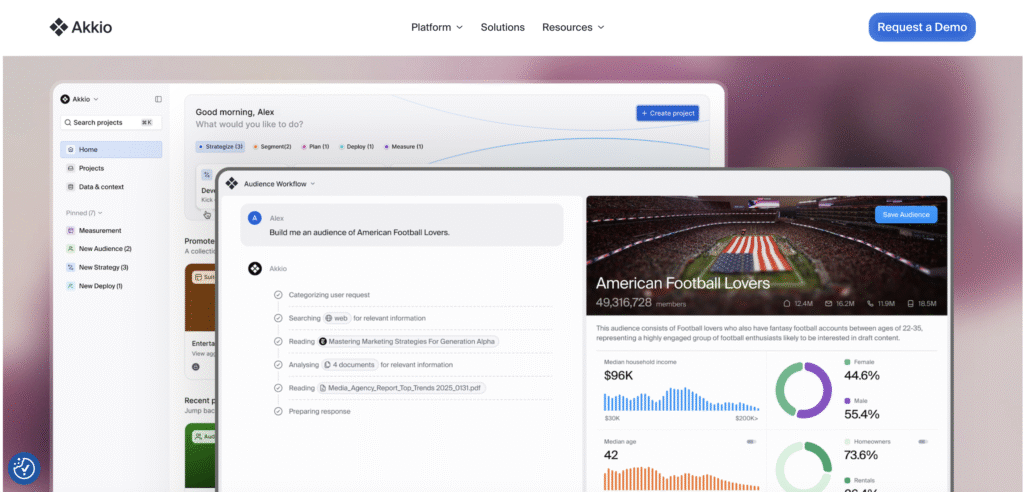Click the green New Audience icon
The height and width of the screenshot is (492, 1024).
coord(71,249)
